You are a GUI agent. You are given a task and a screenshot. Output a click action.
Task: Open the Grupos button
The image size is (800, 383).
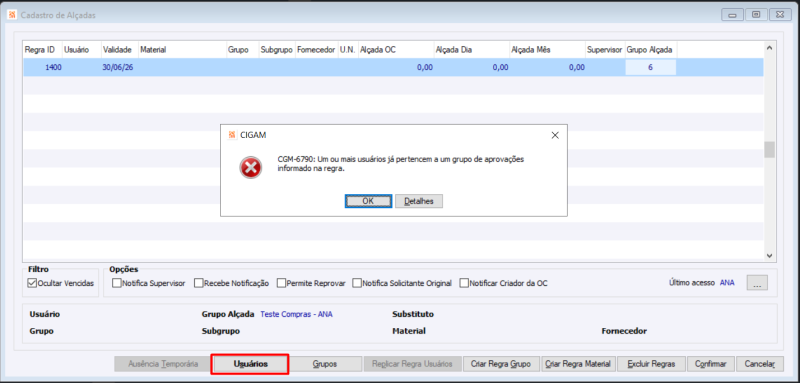click(x=324, y=364)
